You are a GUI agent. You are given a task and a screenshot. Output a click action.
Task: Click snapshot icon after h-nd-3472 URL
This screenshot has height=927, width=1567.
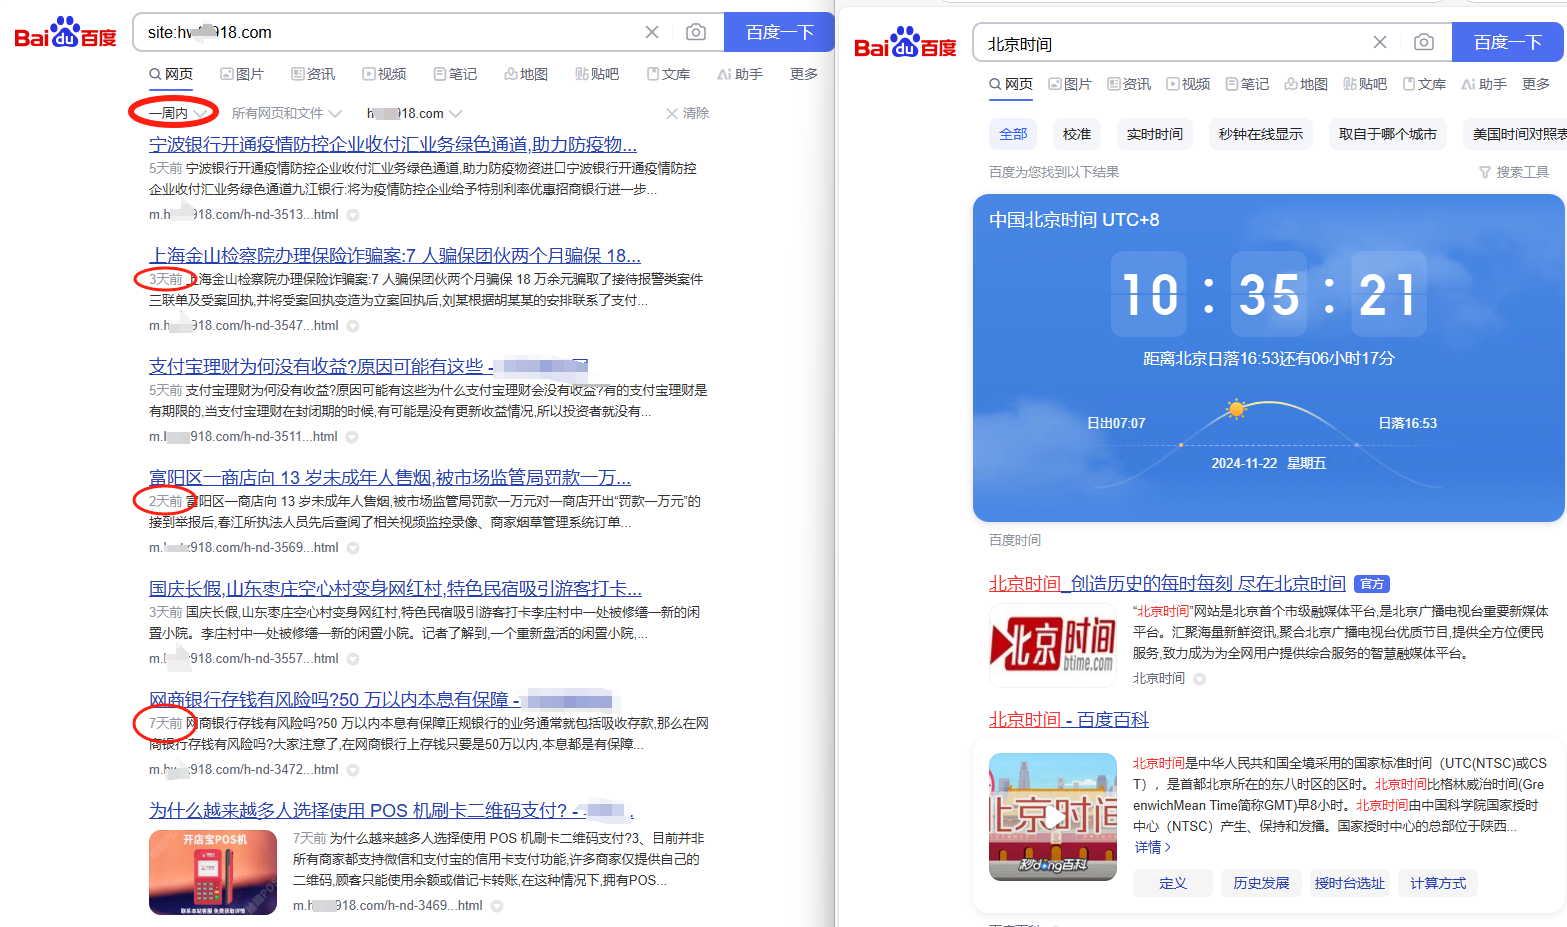pyautogui.click(x=353, y=770)
